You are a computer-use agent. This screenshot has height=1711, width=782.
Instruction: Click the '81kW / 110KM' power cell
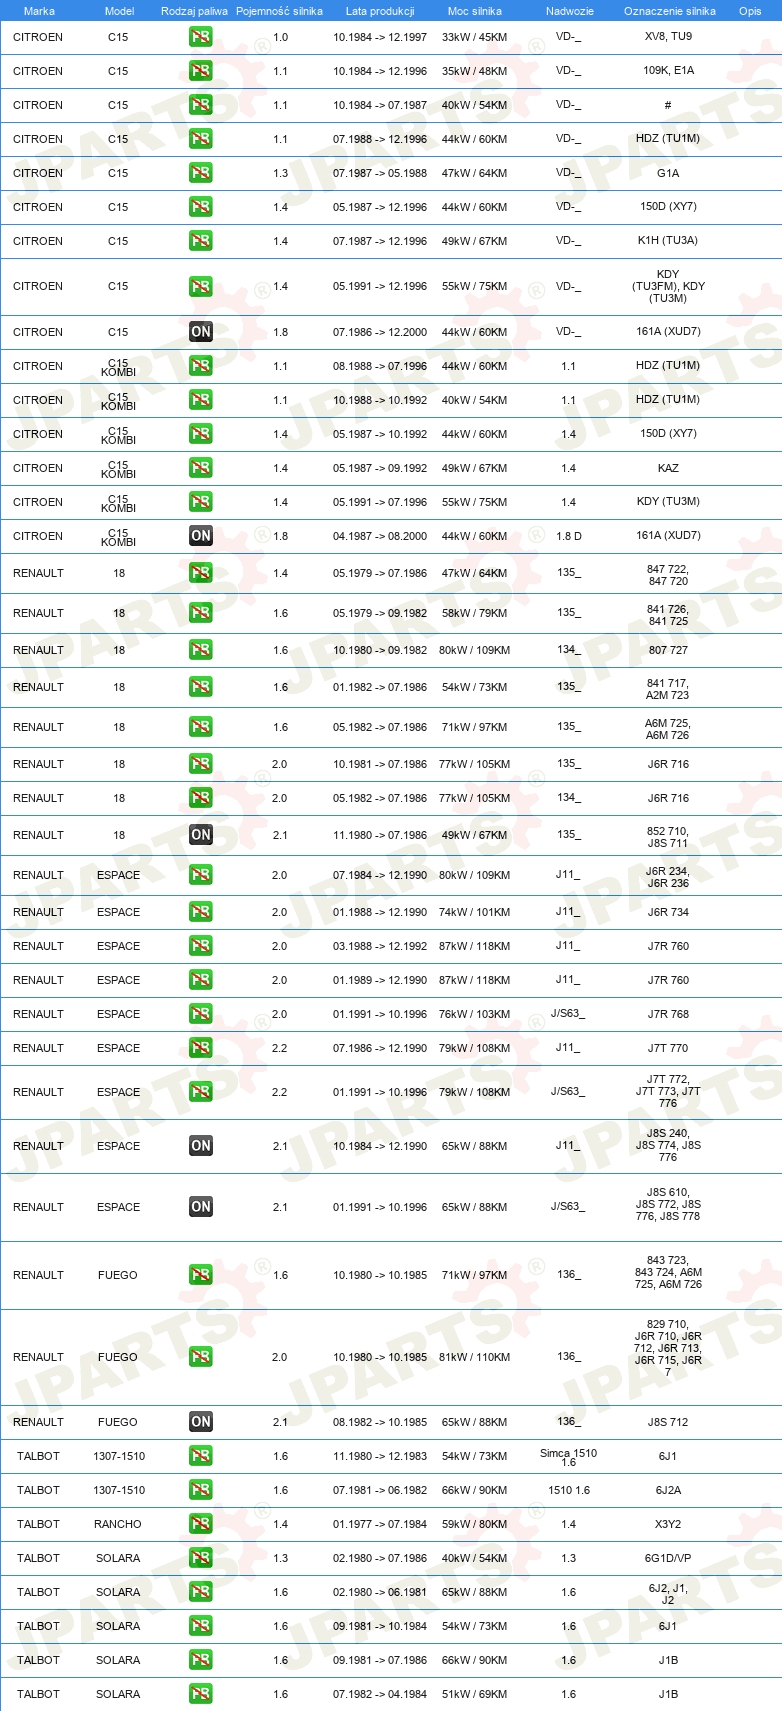pyautogui.click(x=474, y=1357)
